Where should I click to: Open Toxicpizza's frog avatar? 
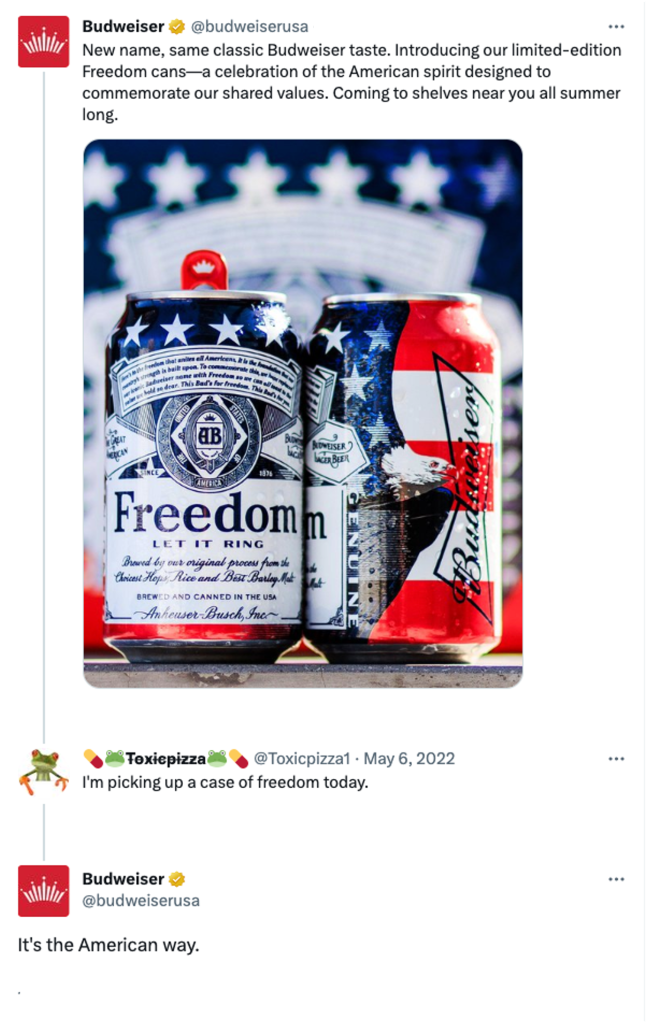pyautogui.click(x=43, y=772)
